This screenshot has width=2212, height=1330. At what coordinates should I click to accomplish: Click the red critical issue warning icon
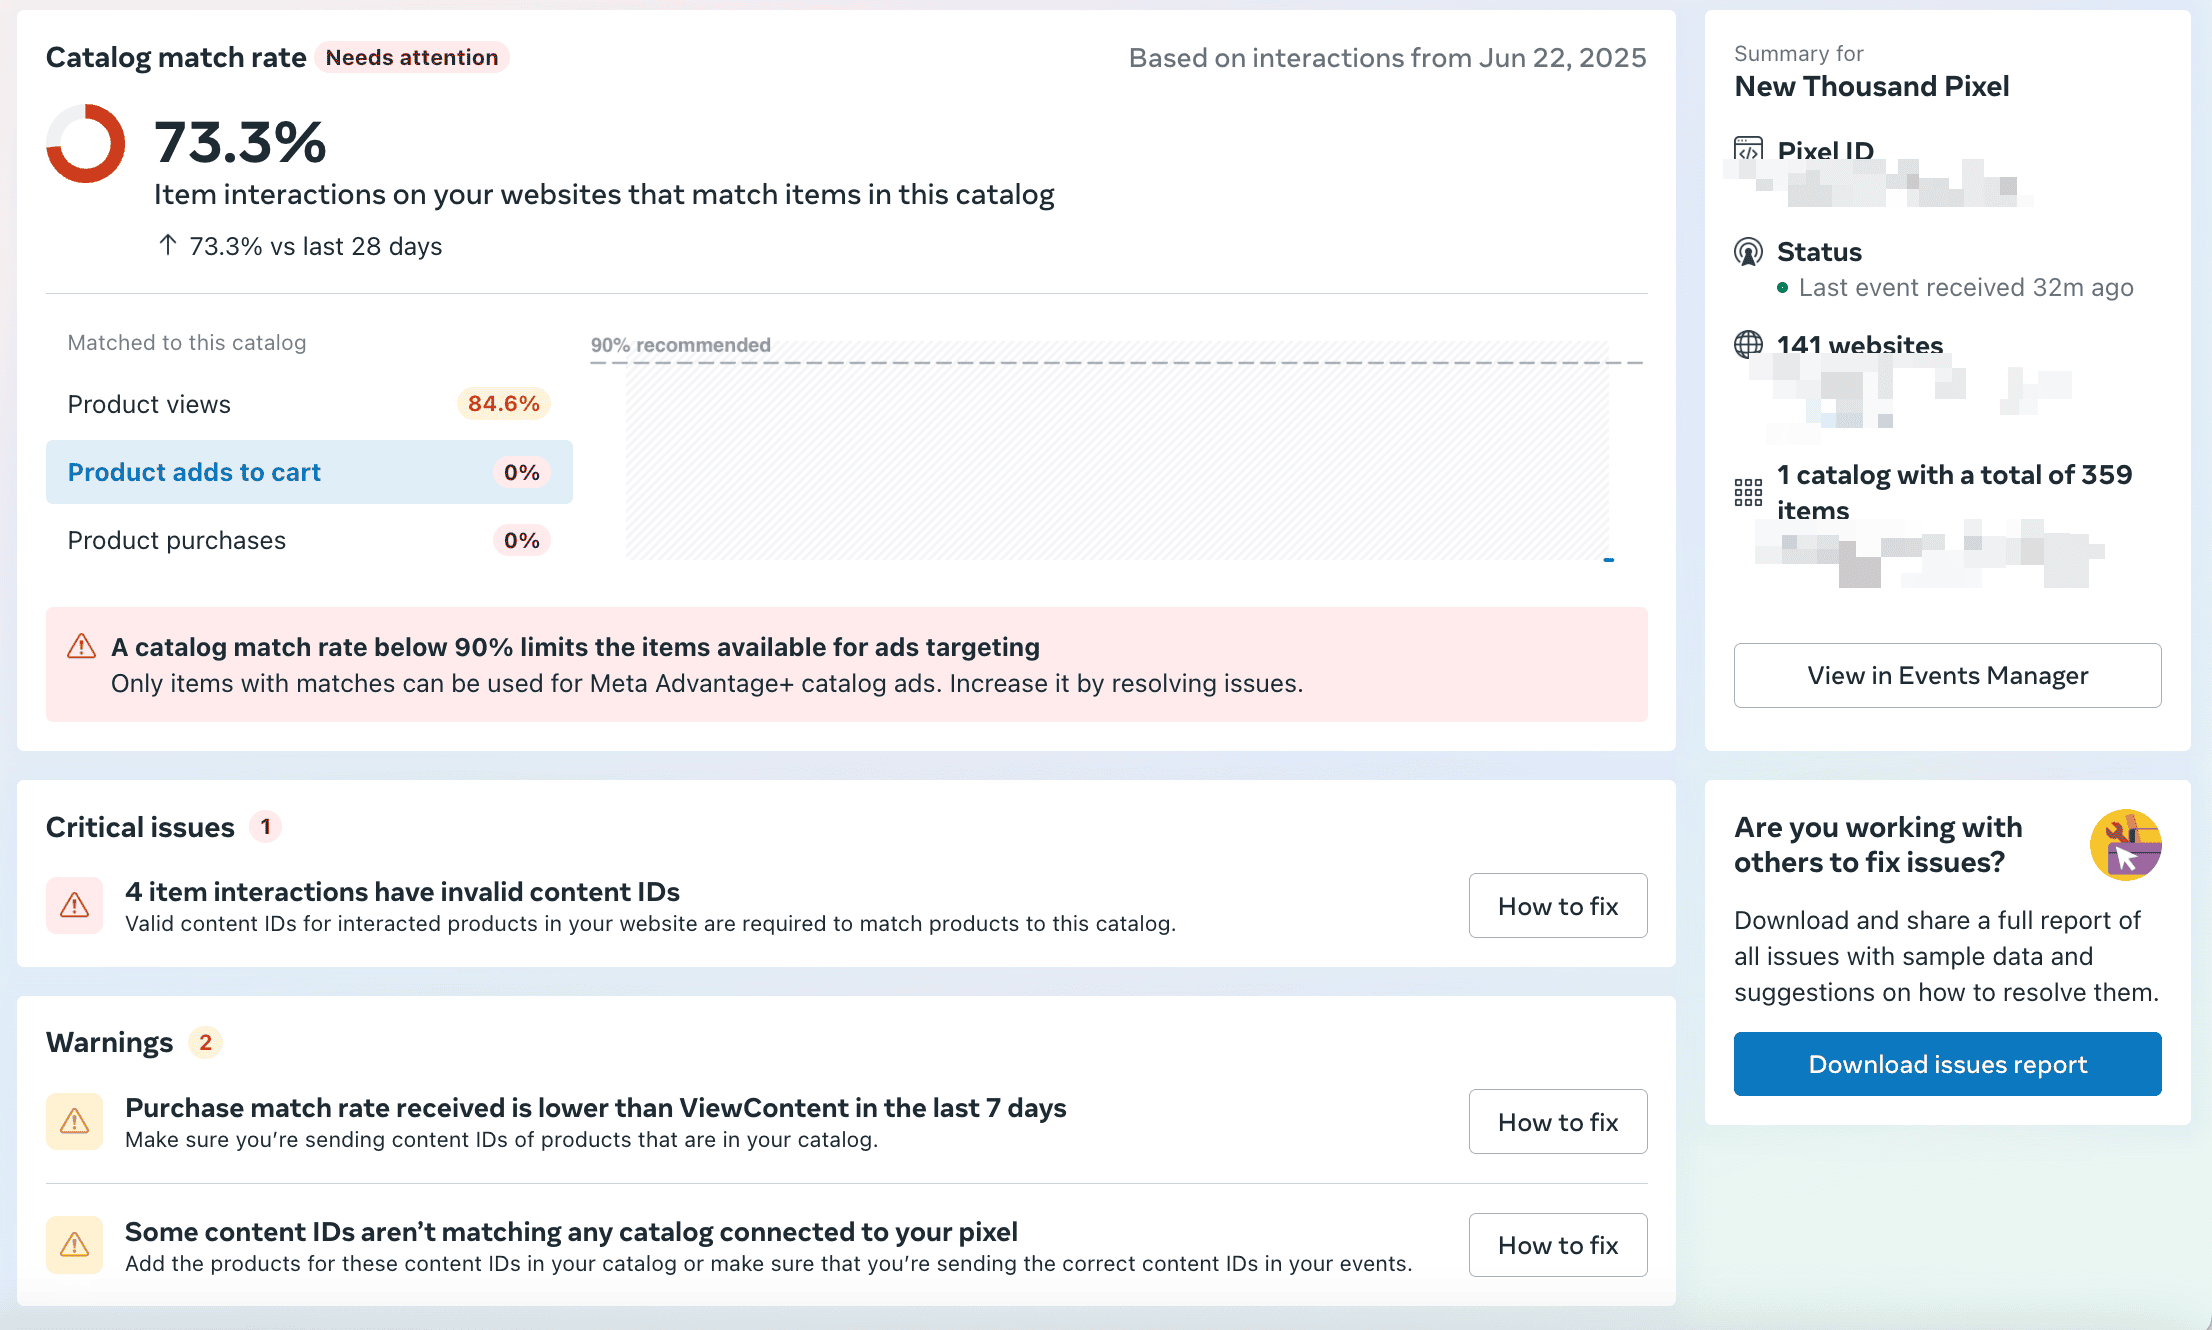[74, 905]
